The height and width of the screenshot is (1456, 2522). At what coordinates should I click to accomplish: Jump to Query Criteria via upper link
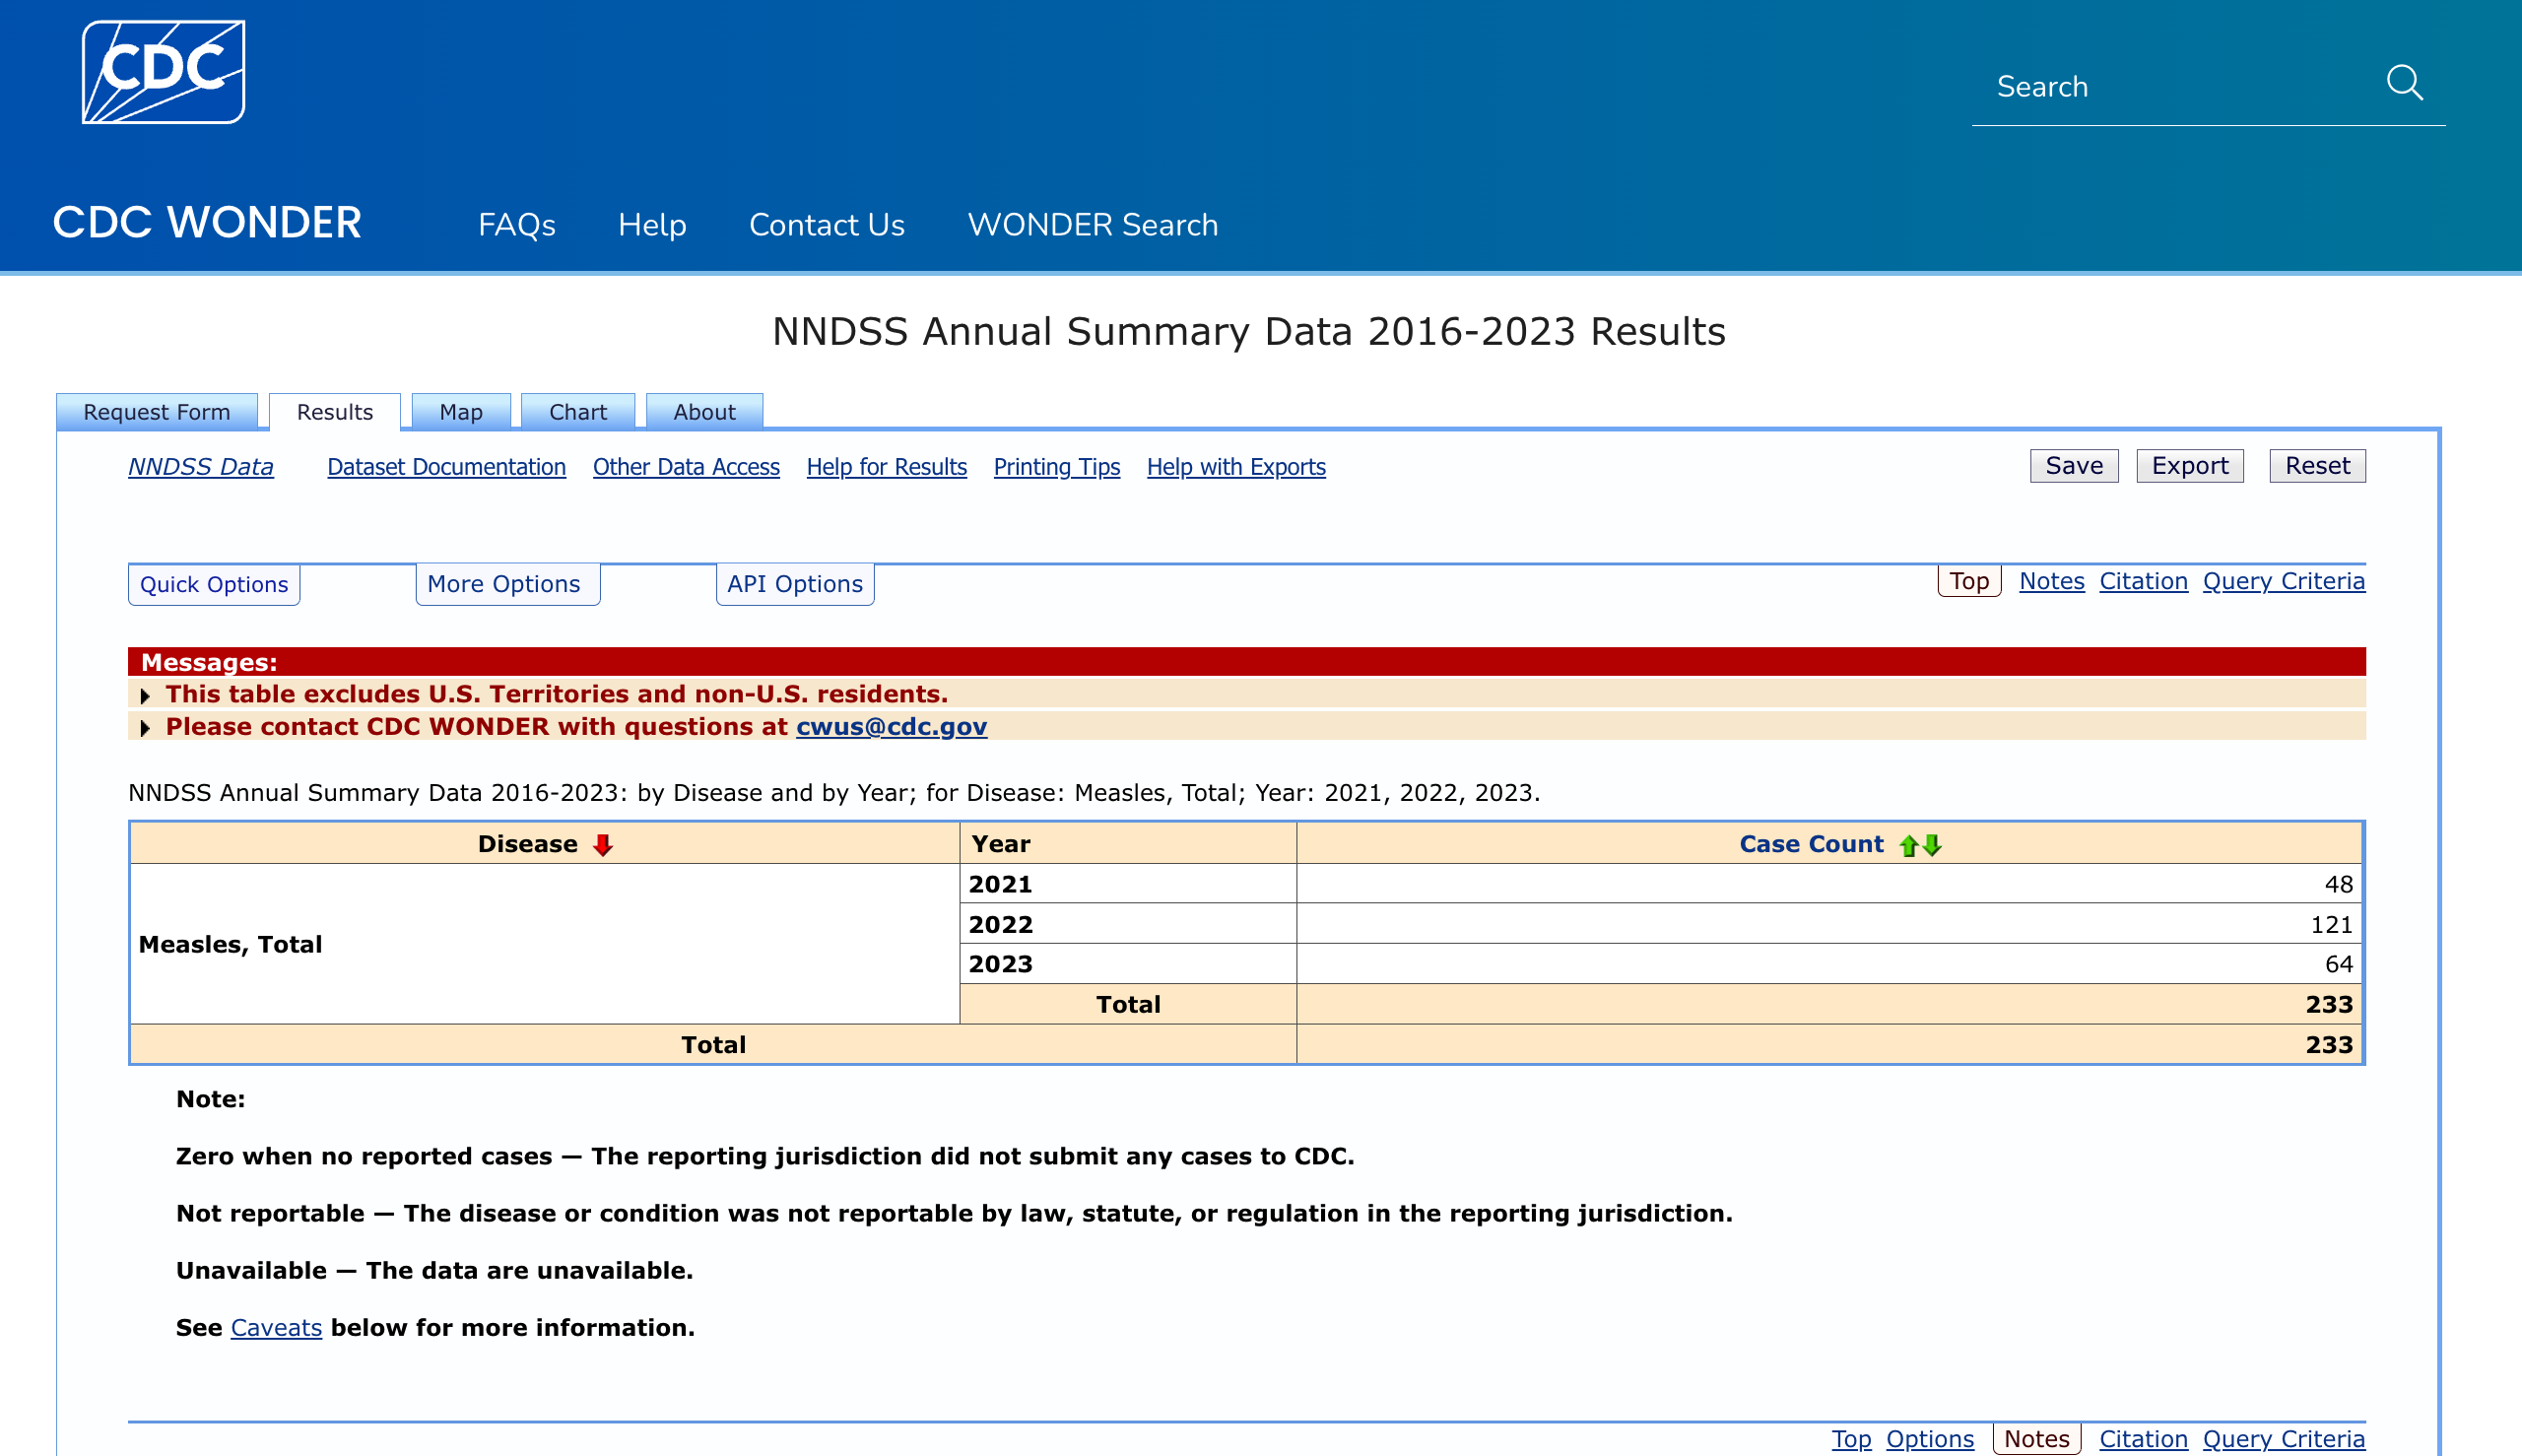[x=2284, y=581]
